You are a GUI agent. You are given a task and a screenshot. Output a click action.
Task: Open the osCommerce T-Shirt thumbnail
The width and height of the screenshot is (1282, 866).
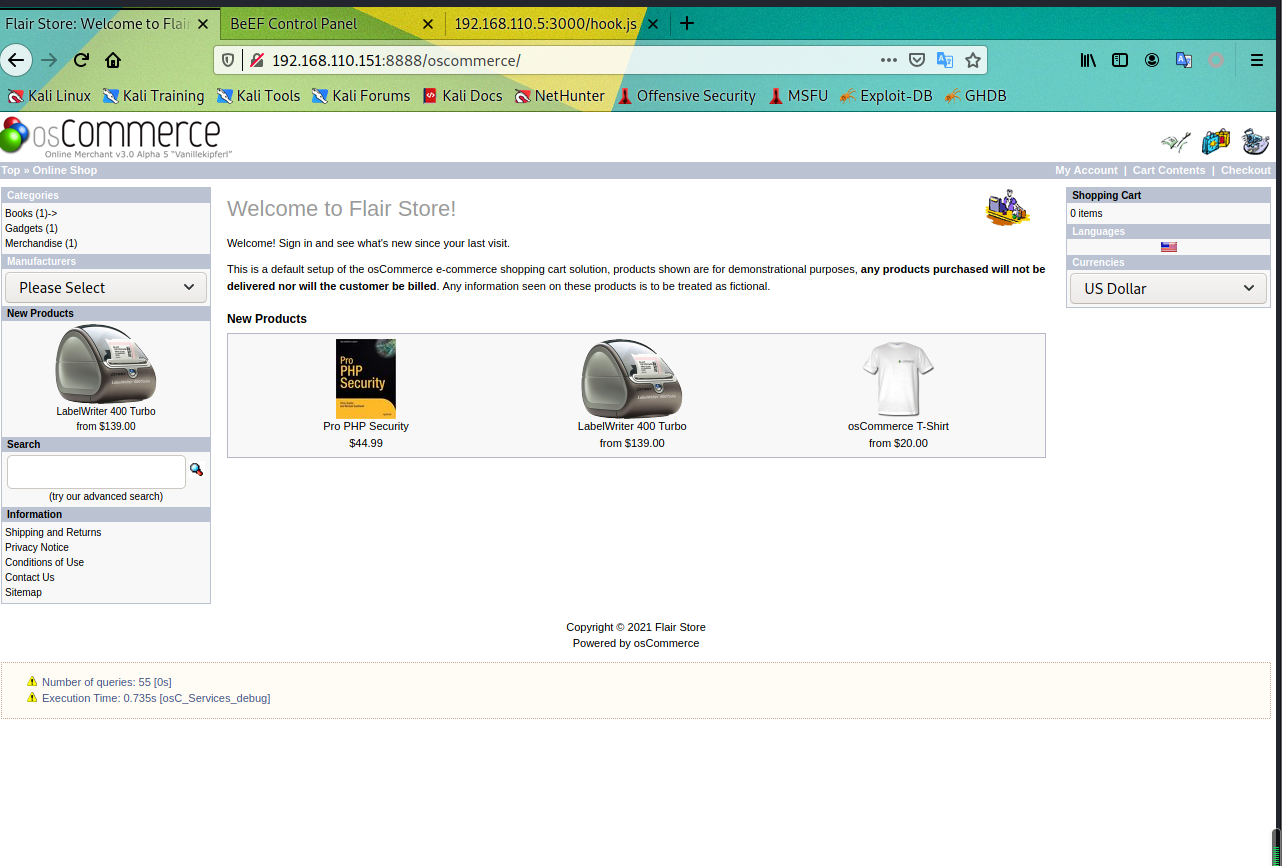coord(898,379)
